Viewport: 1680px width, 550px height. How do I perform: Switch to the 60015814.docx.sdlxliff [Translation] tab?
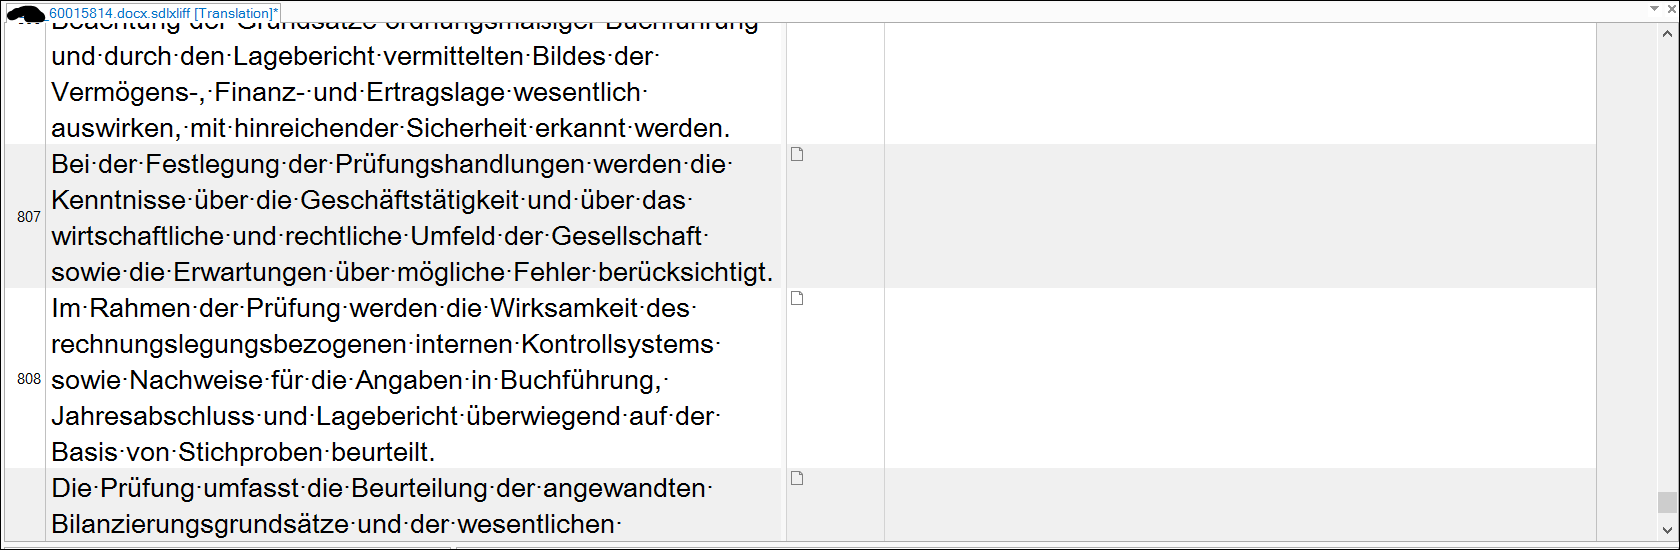164,13
